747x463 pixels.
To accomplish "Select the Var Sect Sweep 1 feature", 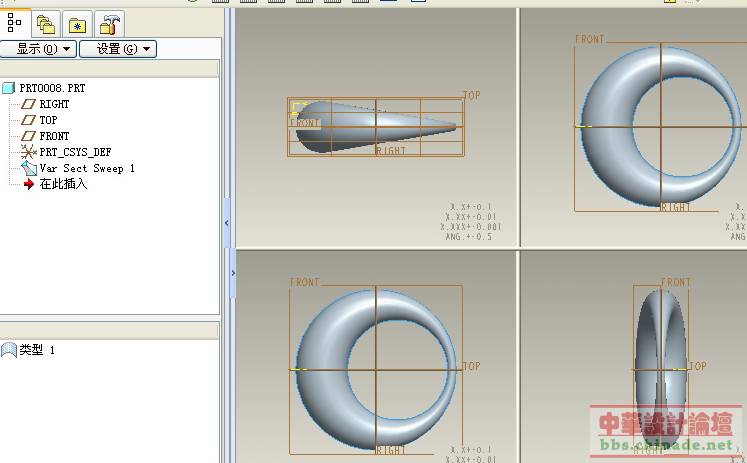I will tap(87, 168).
